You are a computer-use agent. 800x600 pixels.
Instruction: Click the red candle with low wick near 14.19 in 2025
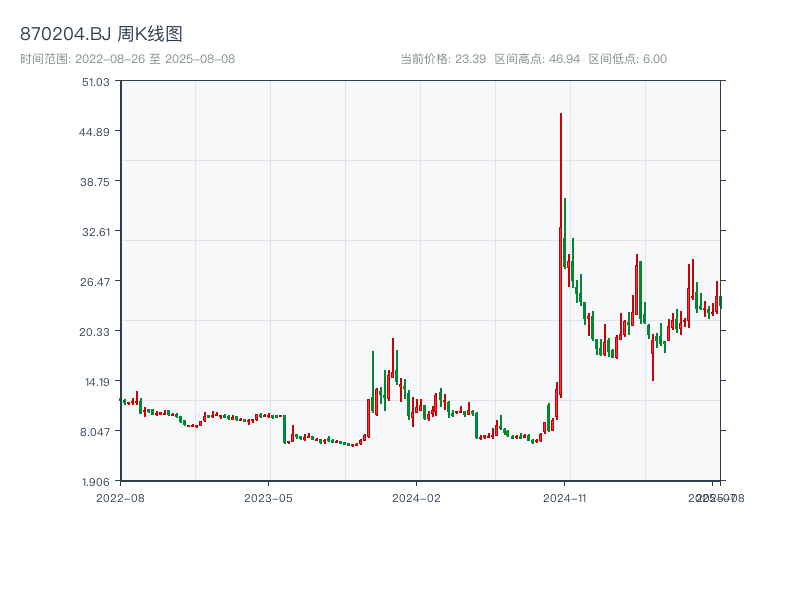(653, 357)
